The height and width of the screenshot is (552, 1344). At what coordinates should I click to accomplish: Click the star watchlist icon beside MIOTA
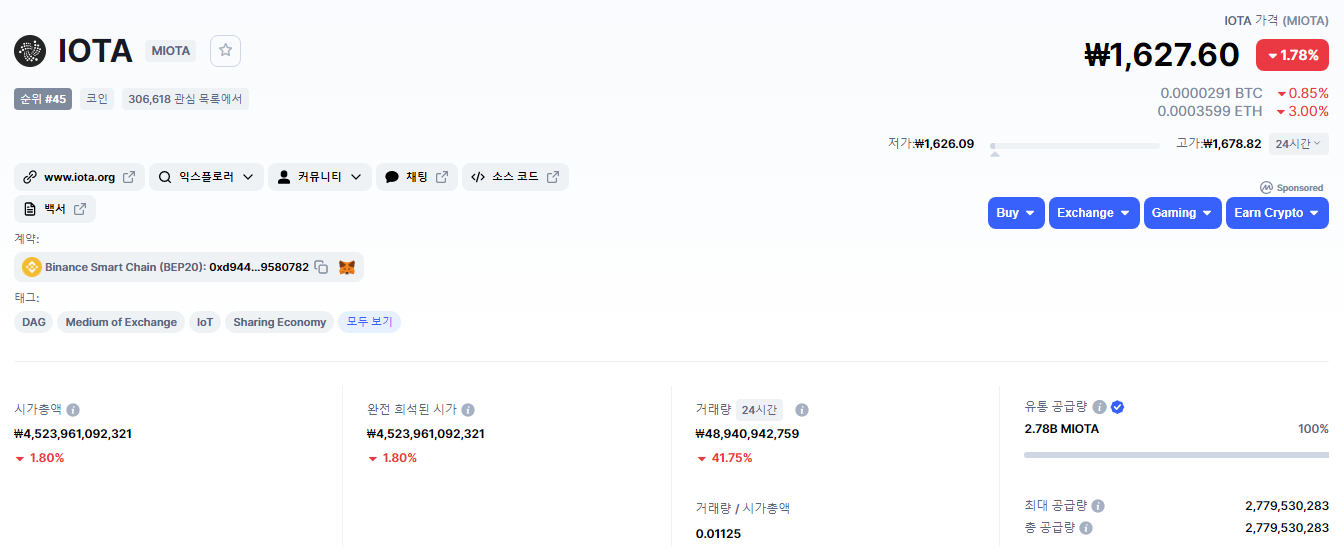tap(225, 50)
